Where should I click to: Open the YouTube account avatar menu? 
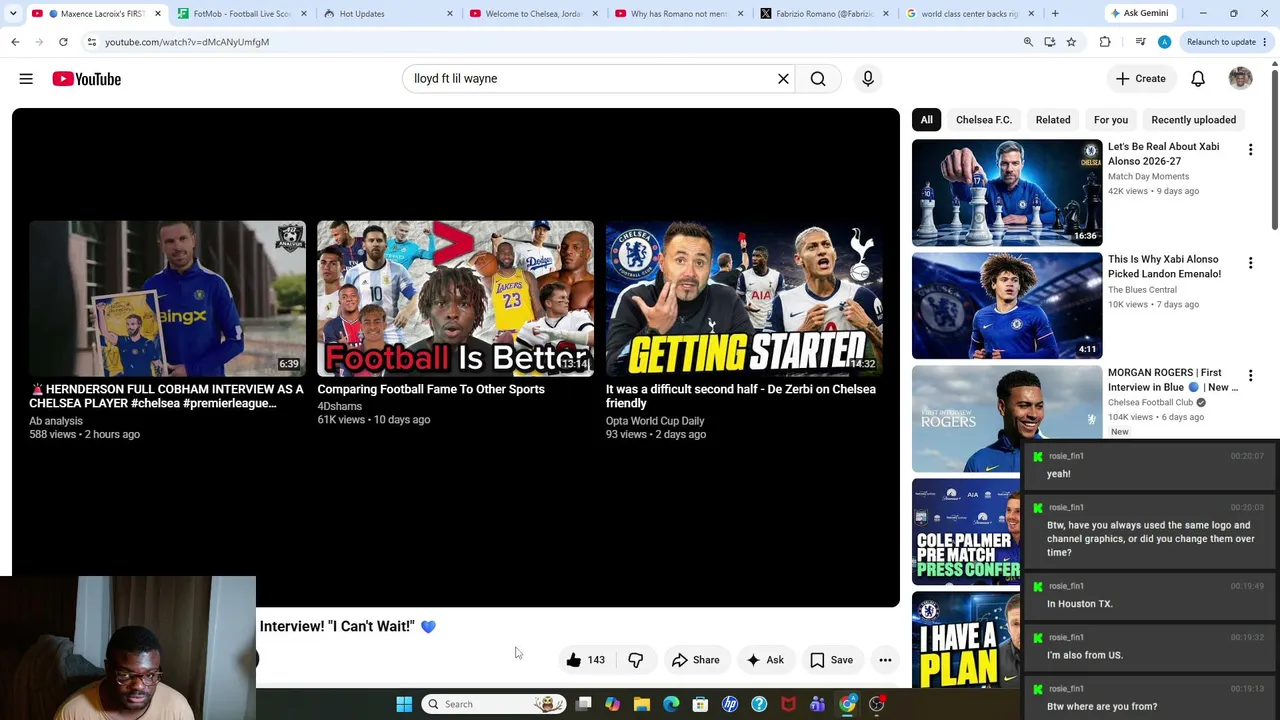click(1240, 79)
